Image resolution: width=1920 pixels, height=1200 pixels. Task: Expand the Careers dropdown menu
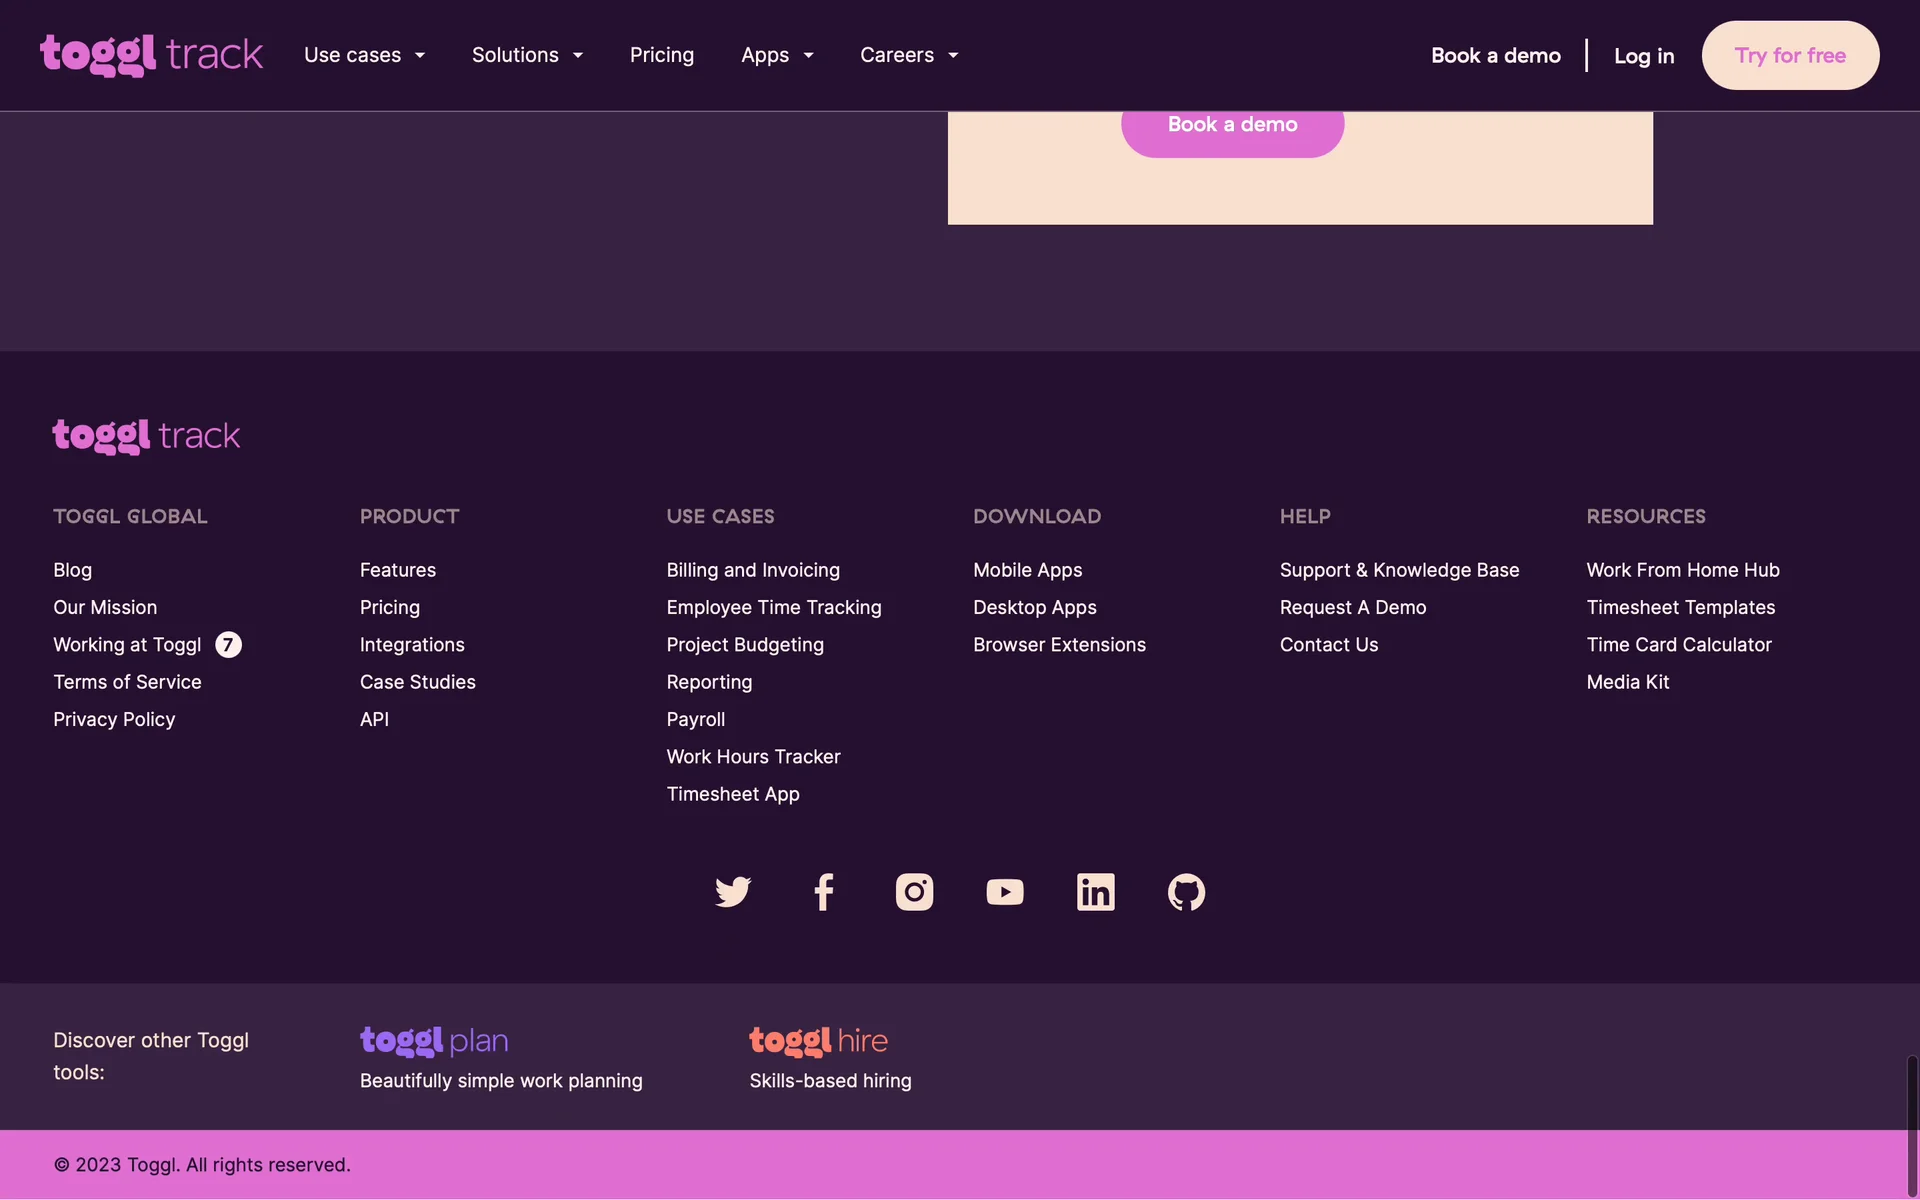tap(909, 55)
